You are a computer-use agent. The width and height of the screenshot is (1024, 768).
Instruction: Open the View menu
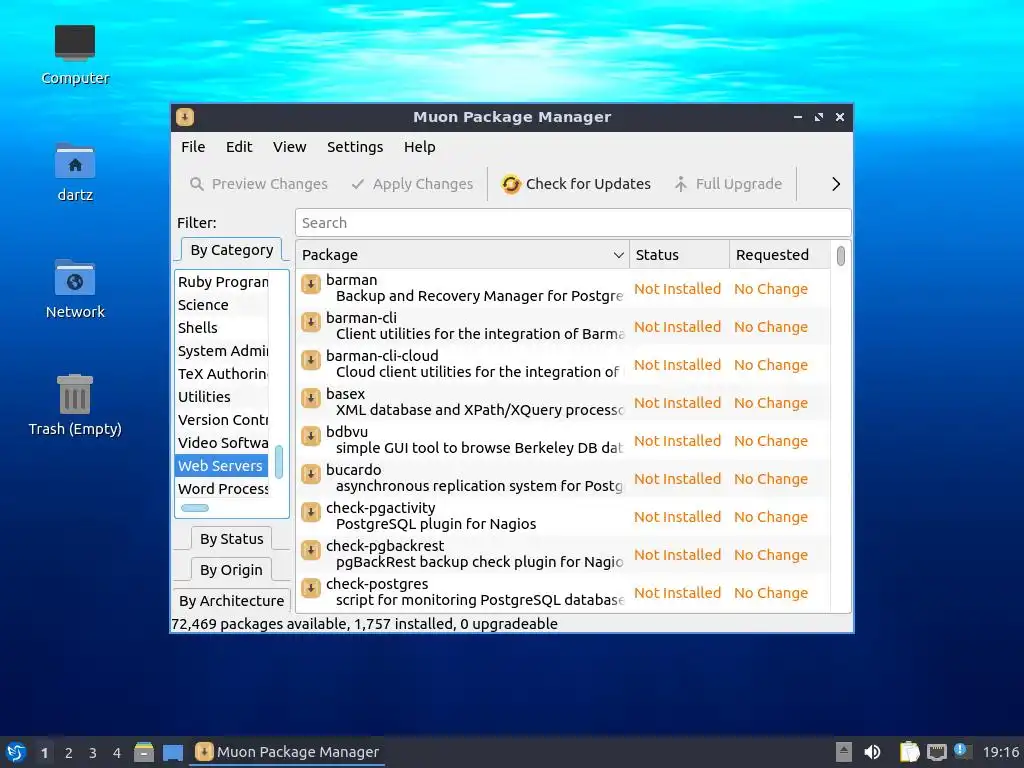point(289,147)
